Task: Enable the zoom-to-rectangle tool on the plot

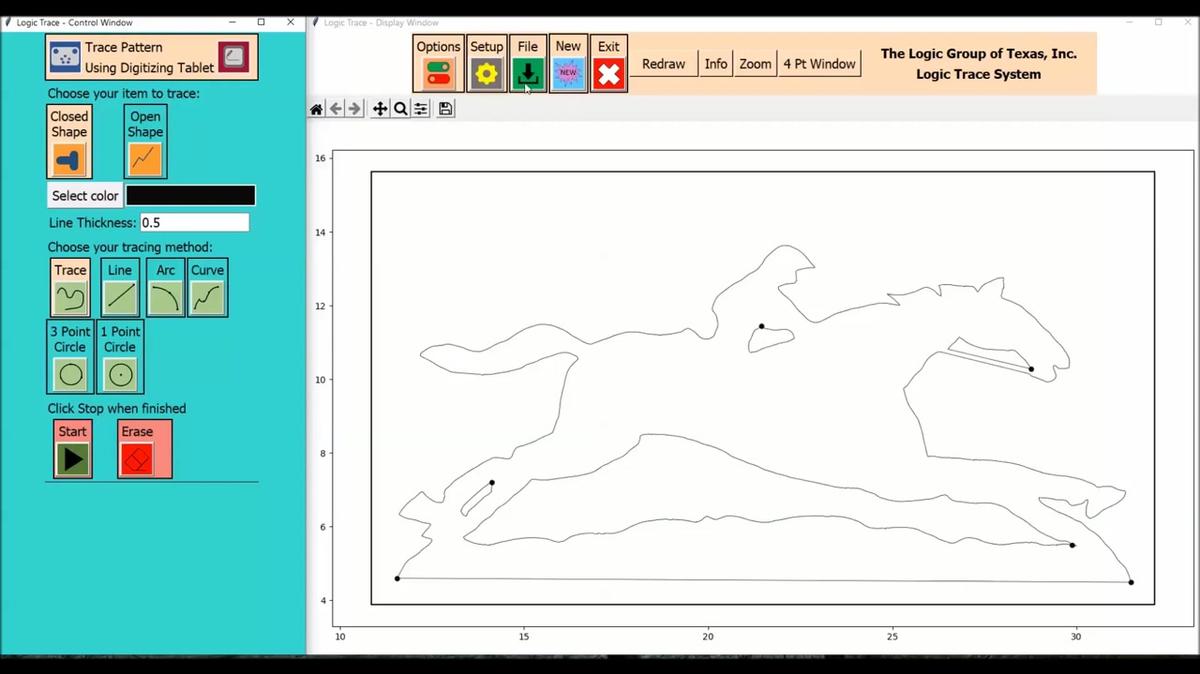Action: pyautogui.click(x=400, y=108)
